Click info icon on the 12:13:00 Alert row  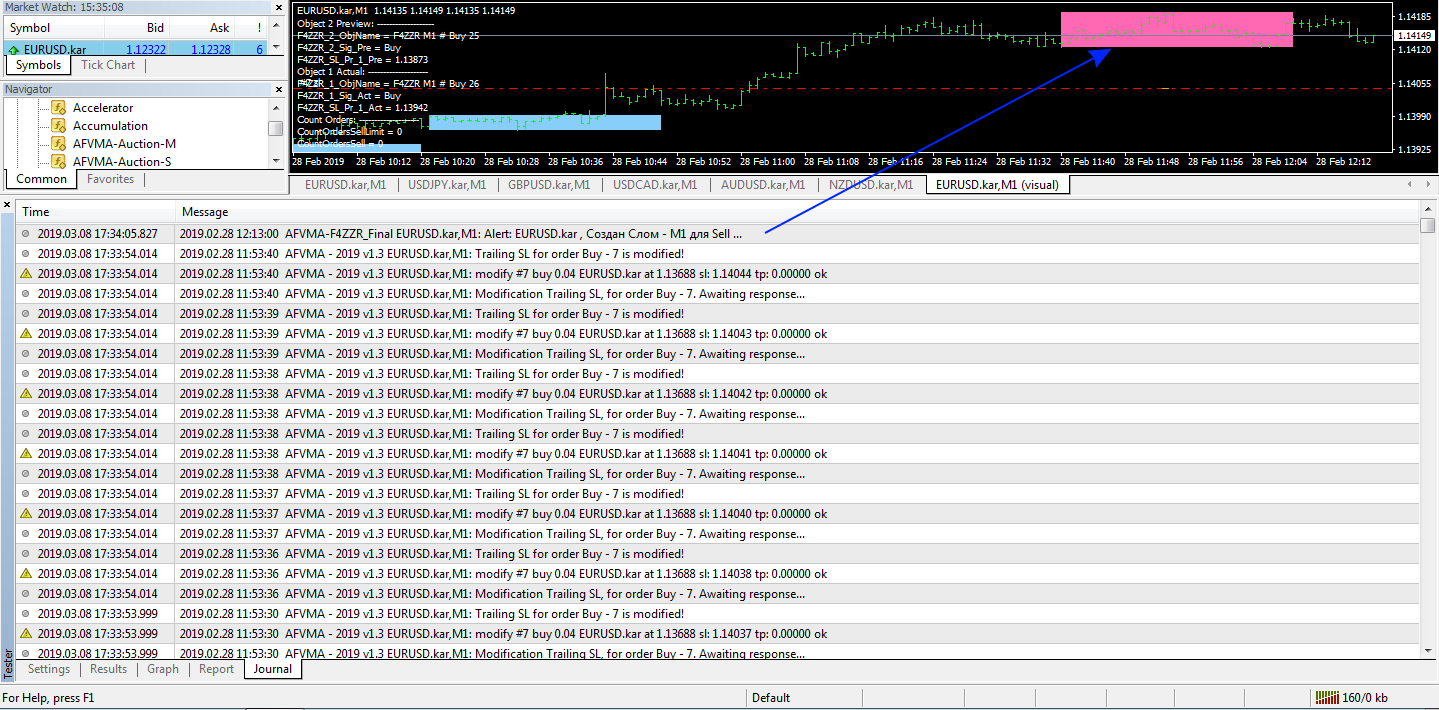26,234
